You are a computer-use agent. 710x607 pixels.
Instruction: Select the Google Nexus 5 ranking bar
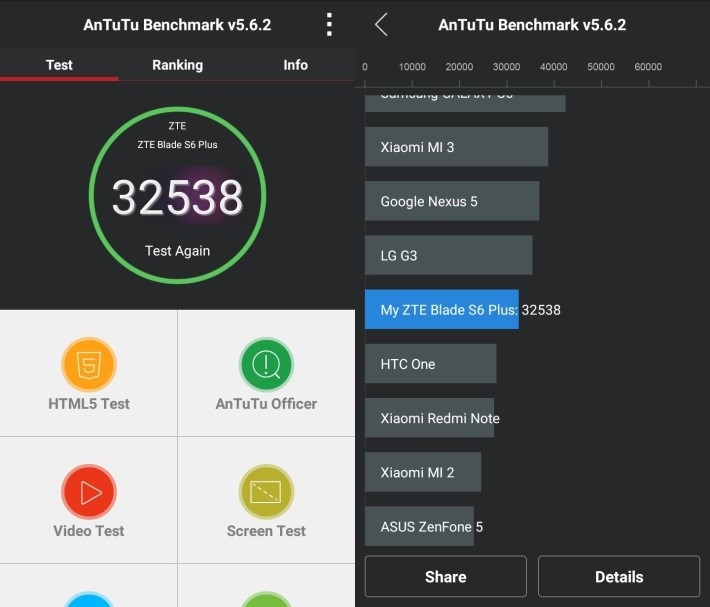pos(452,201)
